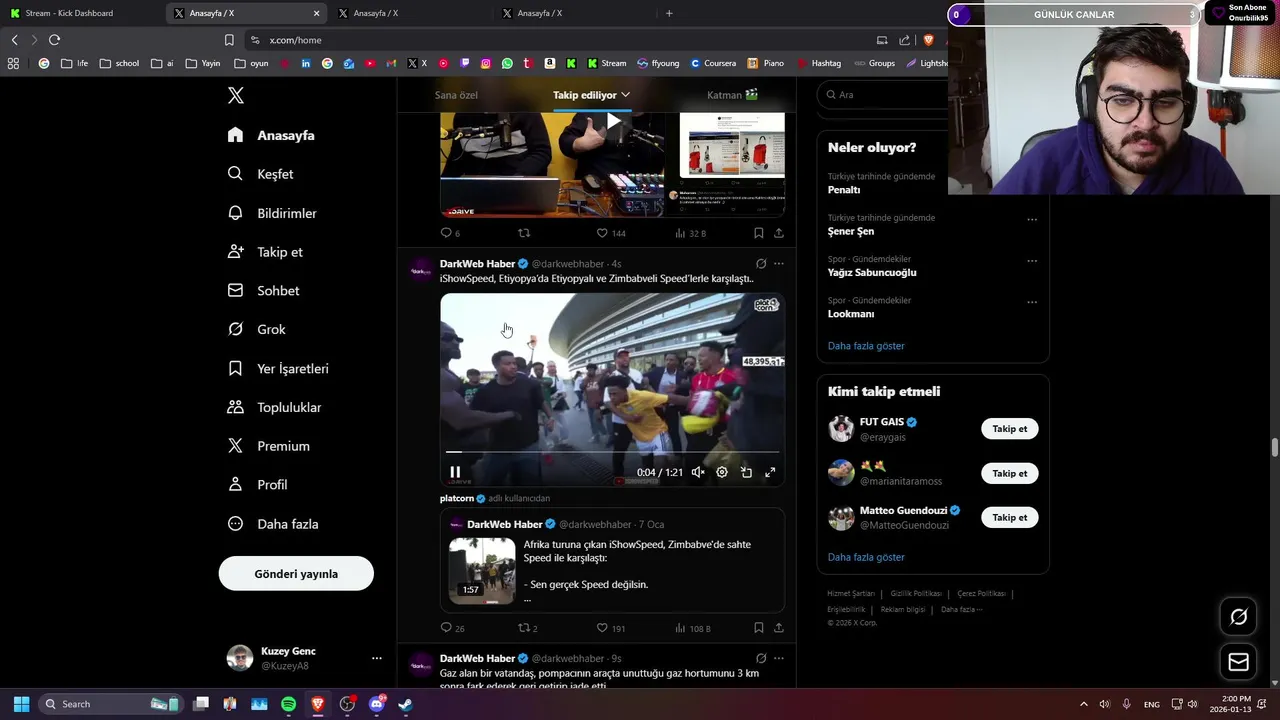1280x720 pixels.
Task: Open more options on the gaz hortumu post
Action: [779, 658]
